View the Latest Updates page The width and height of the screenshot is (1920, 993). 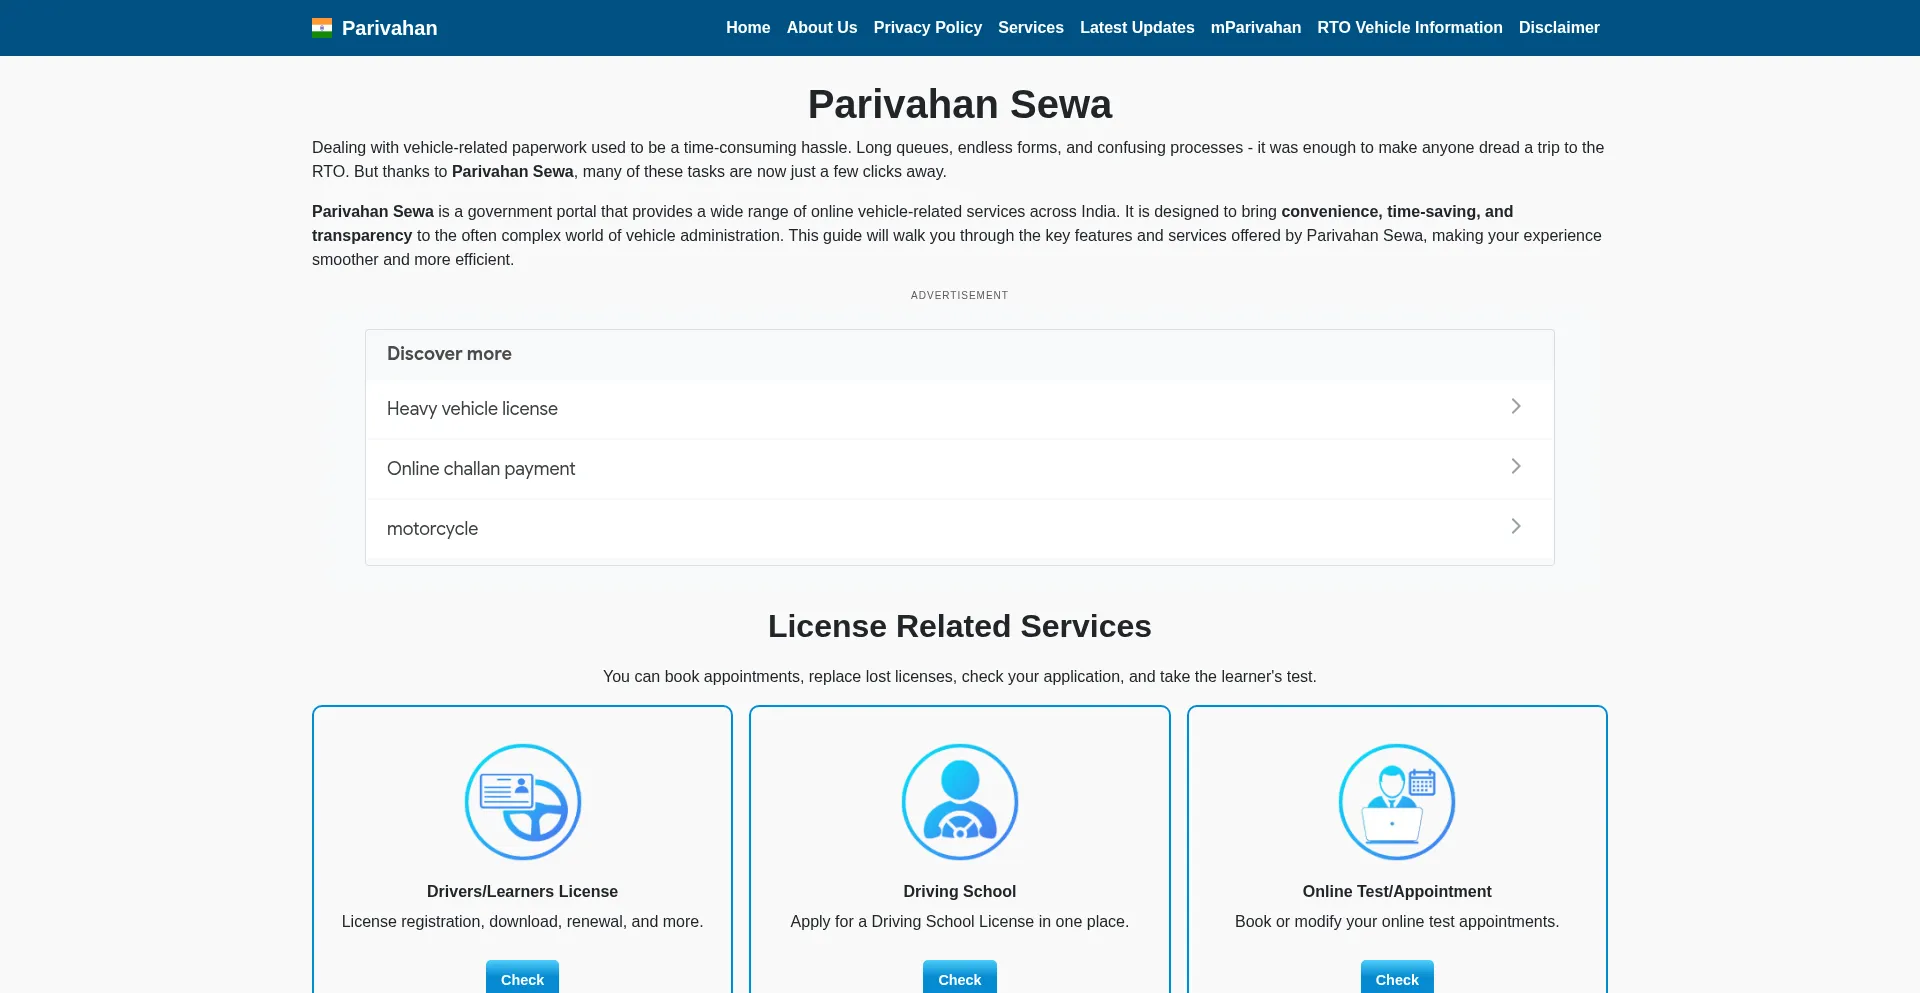(x=1137, y=28)
